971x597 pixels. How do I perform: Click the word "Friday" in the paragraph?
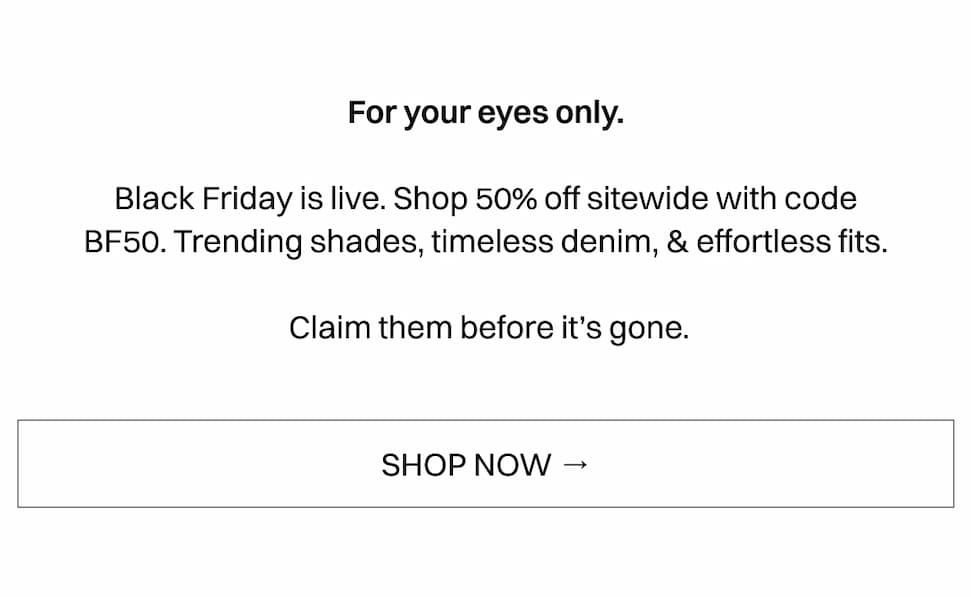click(x=248, y=199)
